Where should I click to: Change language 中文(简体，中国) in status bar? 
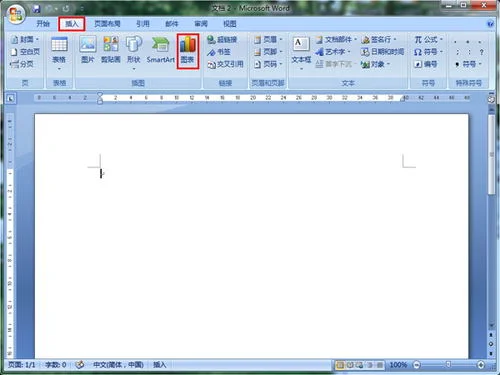point(118,365)
